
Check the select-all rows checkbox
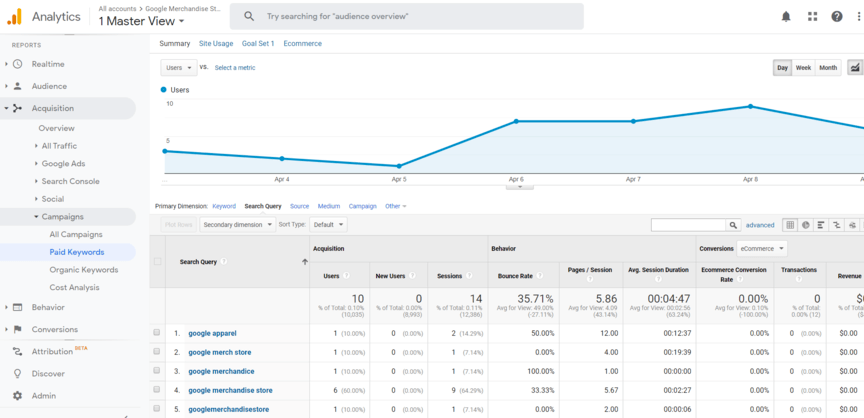[158, 262]
